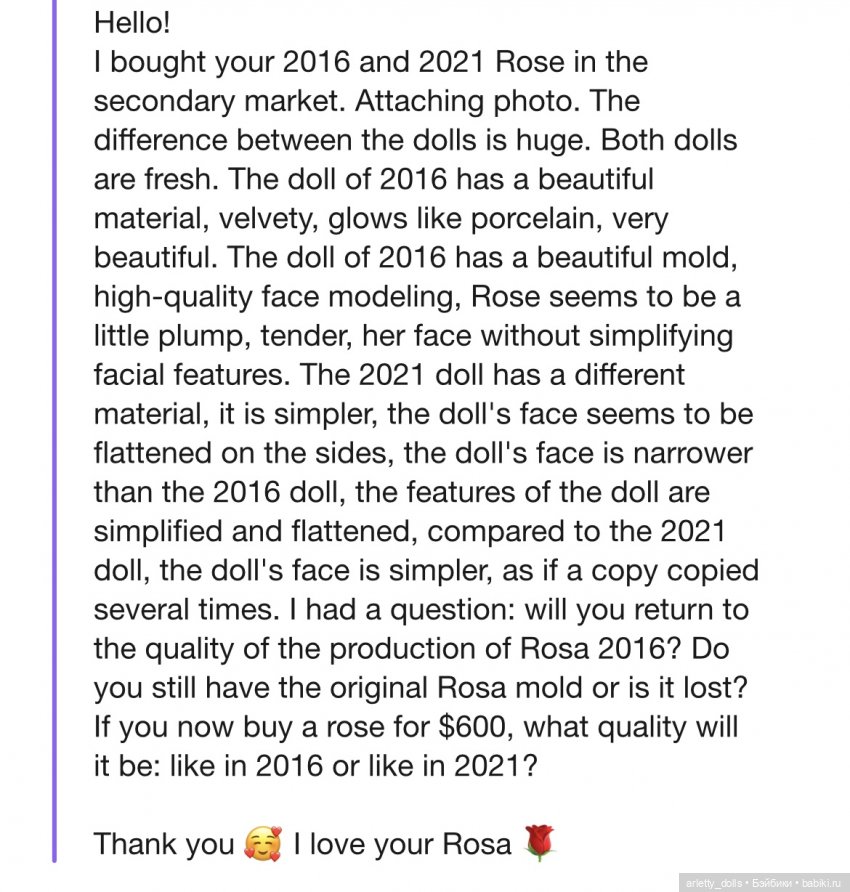The height and width of the screenshot is (892, 850).
Task: Click the "arletty_dolls" watermark text
Action: pyautogui.click(x=716, y=882)
